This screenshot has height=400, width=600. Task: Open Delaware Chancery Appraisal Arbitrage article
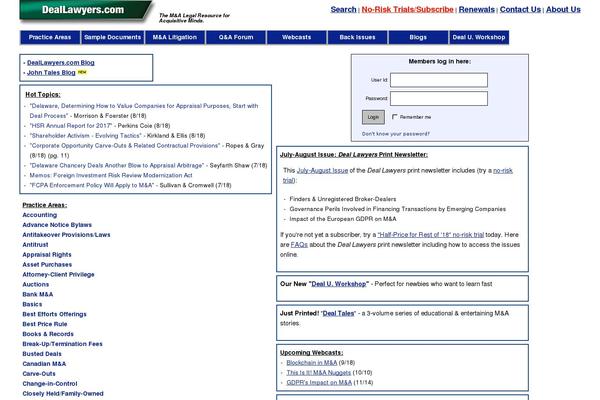(x=117, y=166)
